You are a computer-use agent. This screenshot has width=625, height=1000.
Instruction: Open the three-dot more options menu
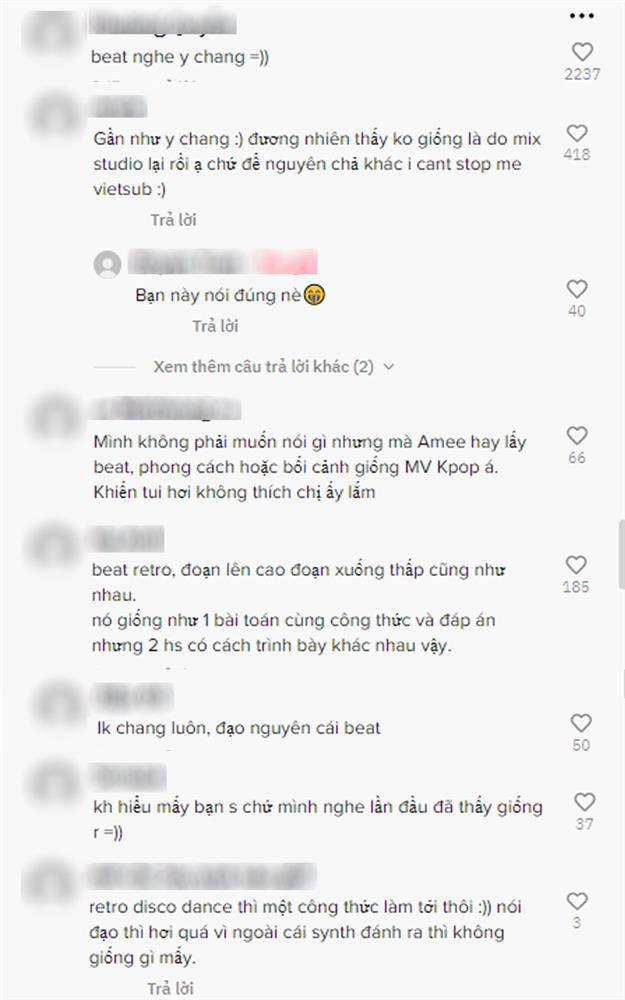coord(582,16)
